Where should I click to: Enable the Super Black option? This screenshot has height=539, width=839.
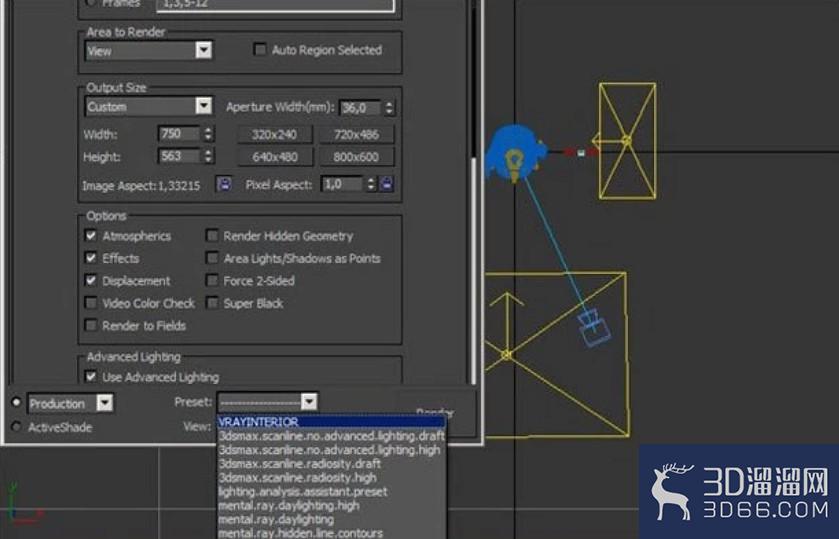[x=212, y=303]
